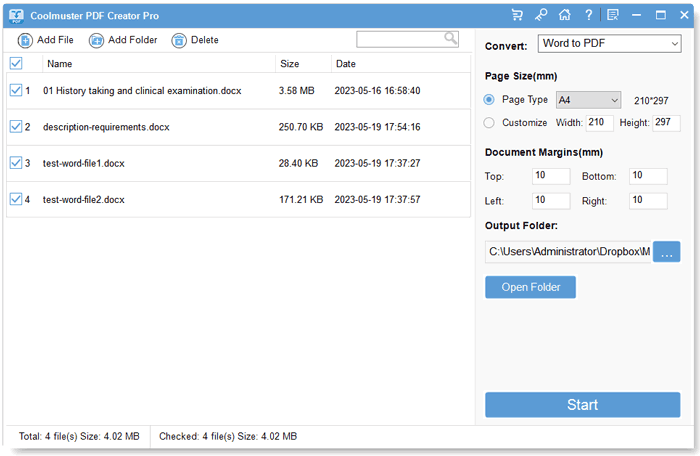Image resolution: width=700 pixels, height=456 pixels.
Task: Click the Open Folder button
Action: tap(530, 287)
